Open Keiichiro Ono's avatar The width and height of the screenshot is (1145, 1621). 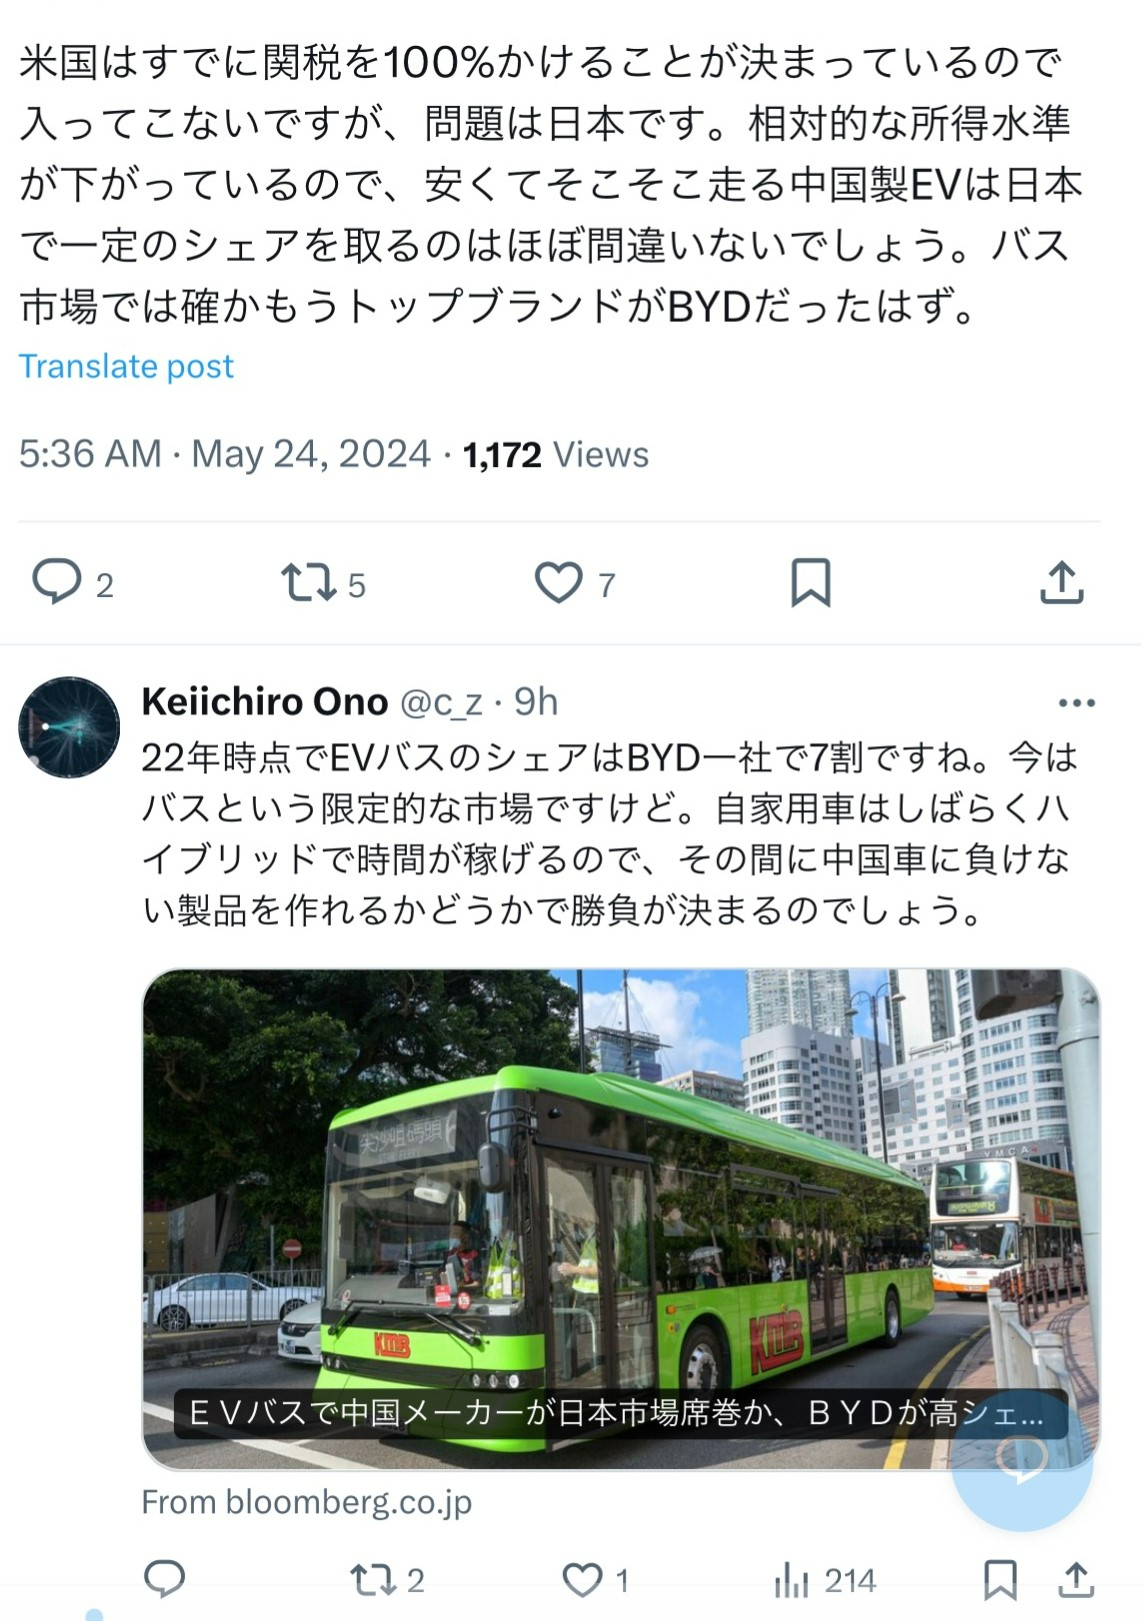point(69,727)
